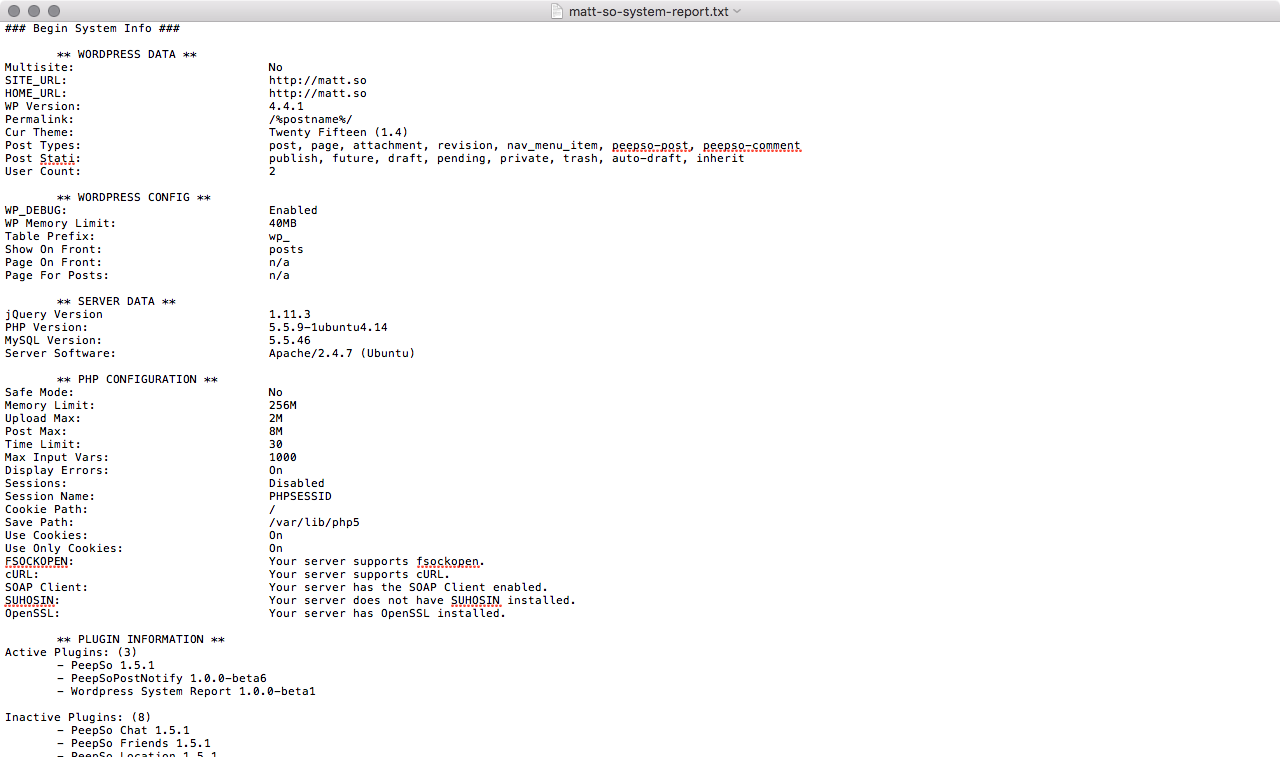Click the '** SERVER DATA **' heading

(x=116, y=301)
